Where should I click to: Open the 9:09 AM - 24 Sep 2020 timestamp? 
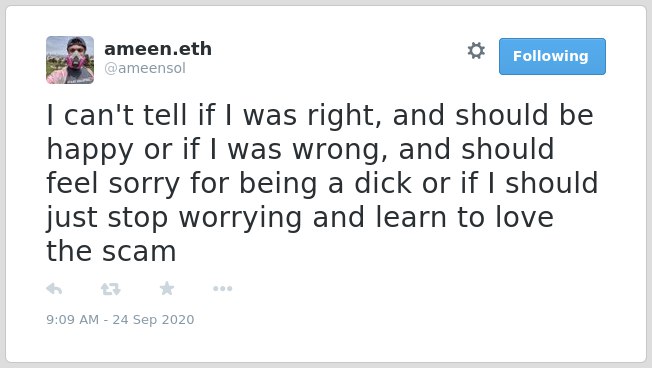120,319
